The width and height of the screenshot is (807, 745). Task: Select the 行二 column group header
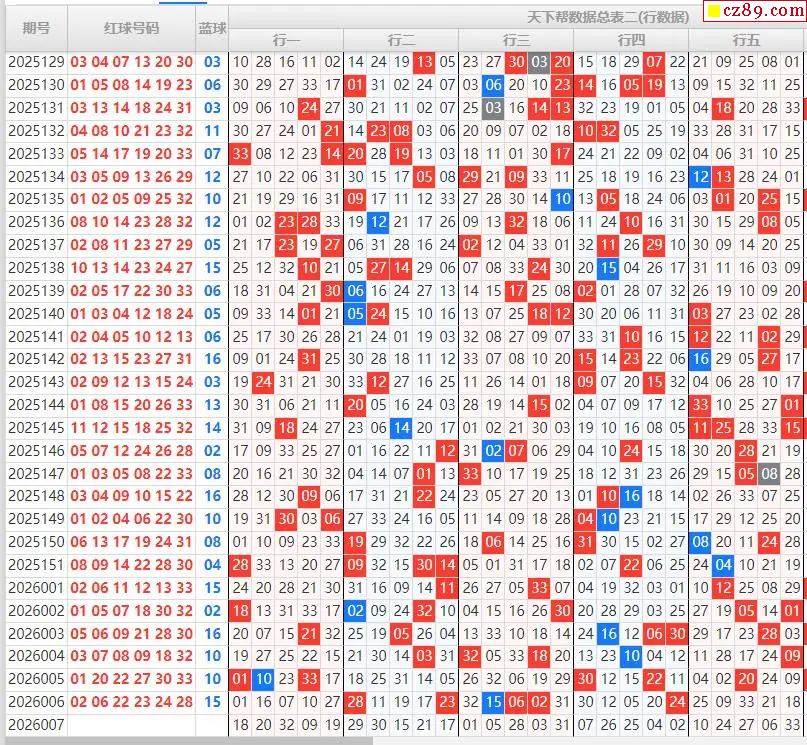(401, 40)
